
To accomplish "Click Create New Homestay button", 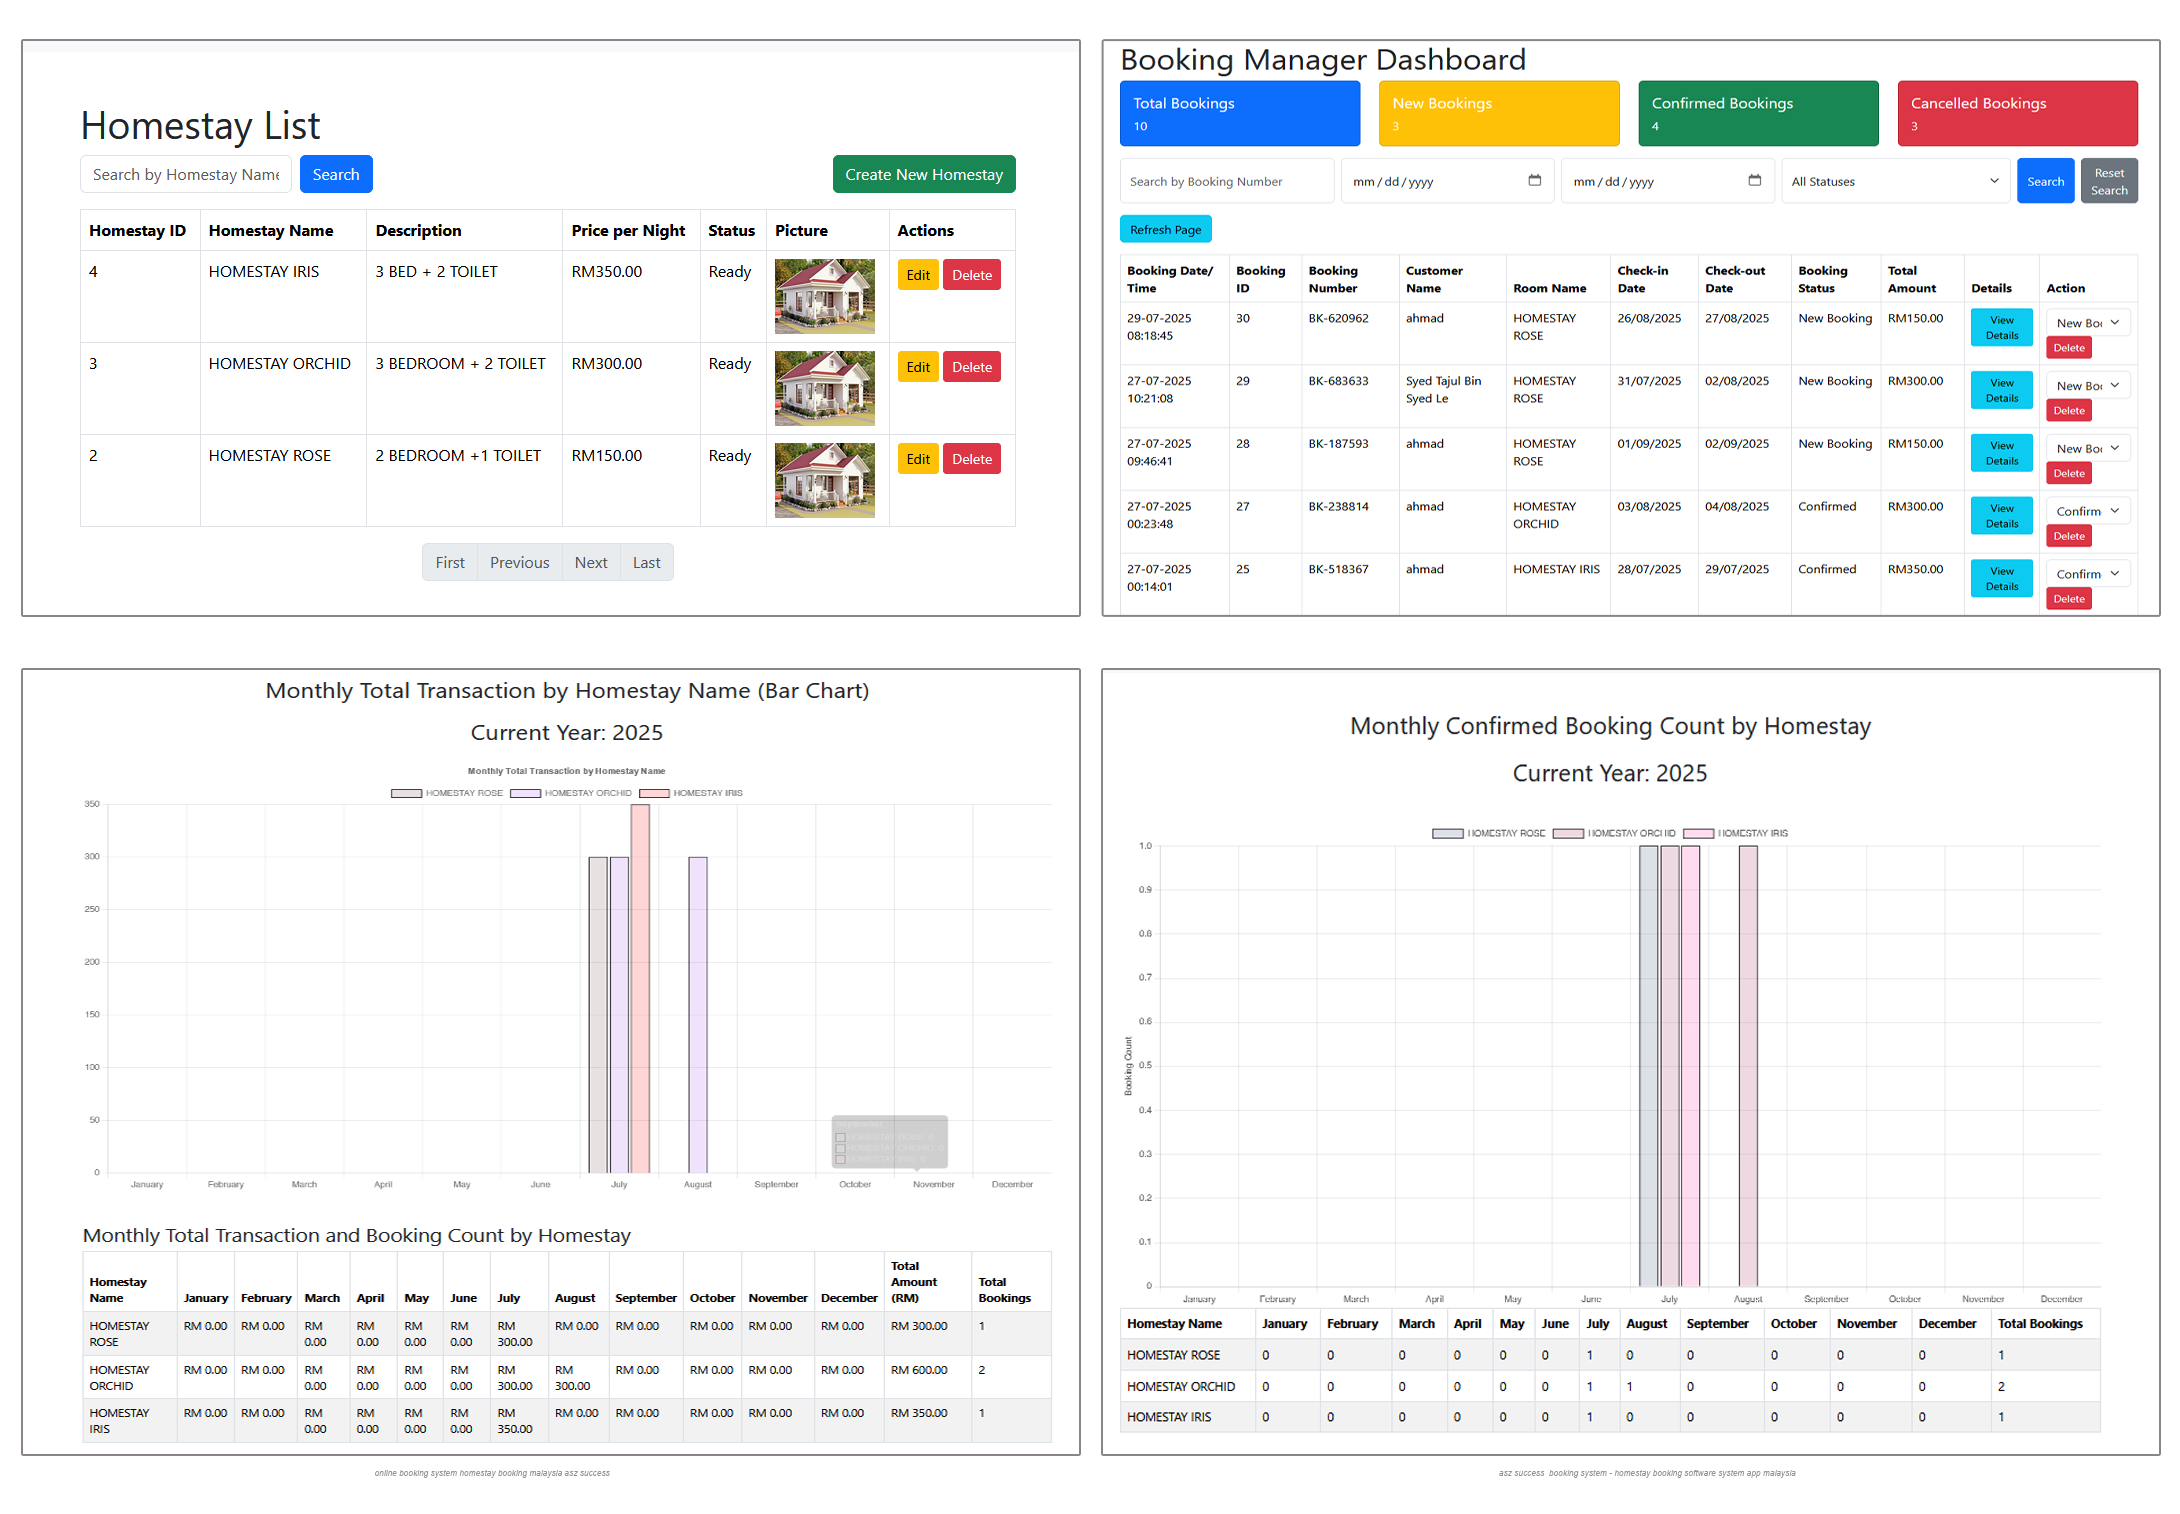I will (x=923, y=174).
